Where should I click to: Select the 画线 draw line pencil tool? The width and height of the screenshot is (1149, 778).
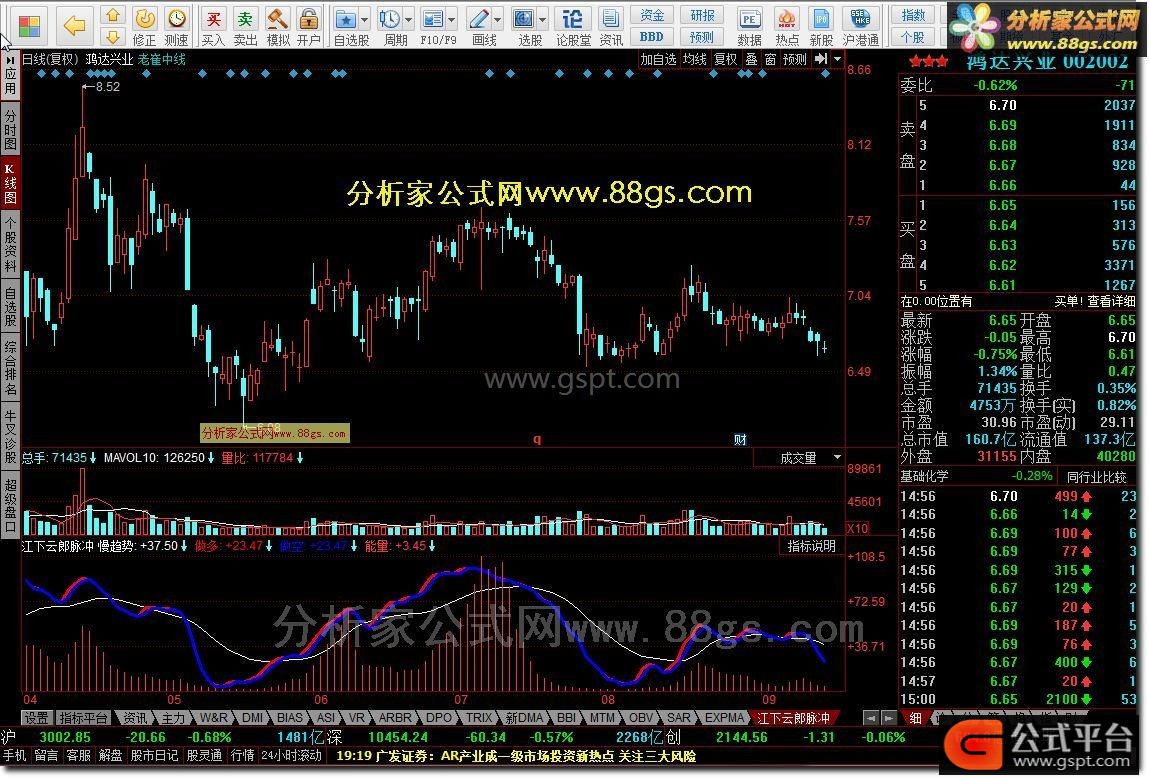[x=479, y=20]
